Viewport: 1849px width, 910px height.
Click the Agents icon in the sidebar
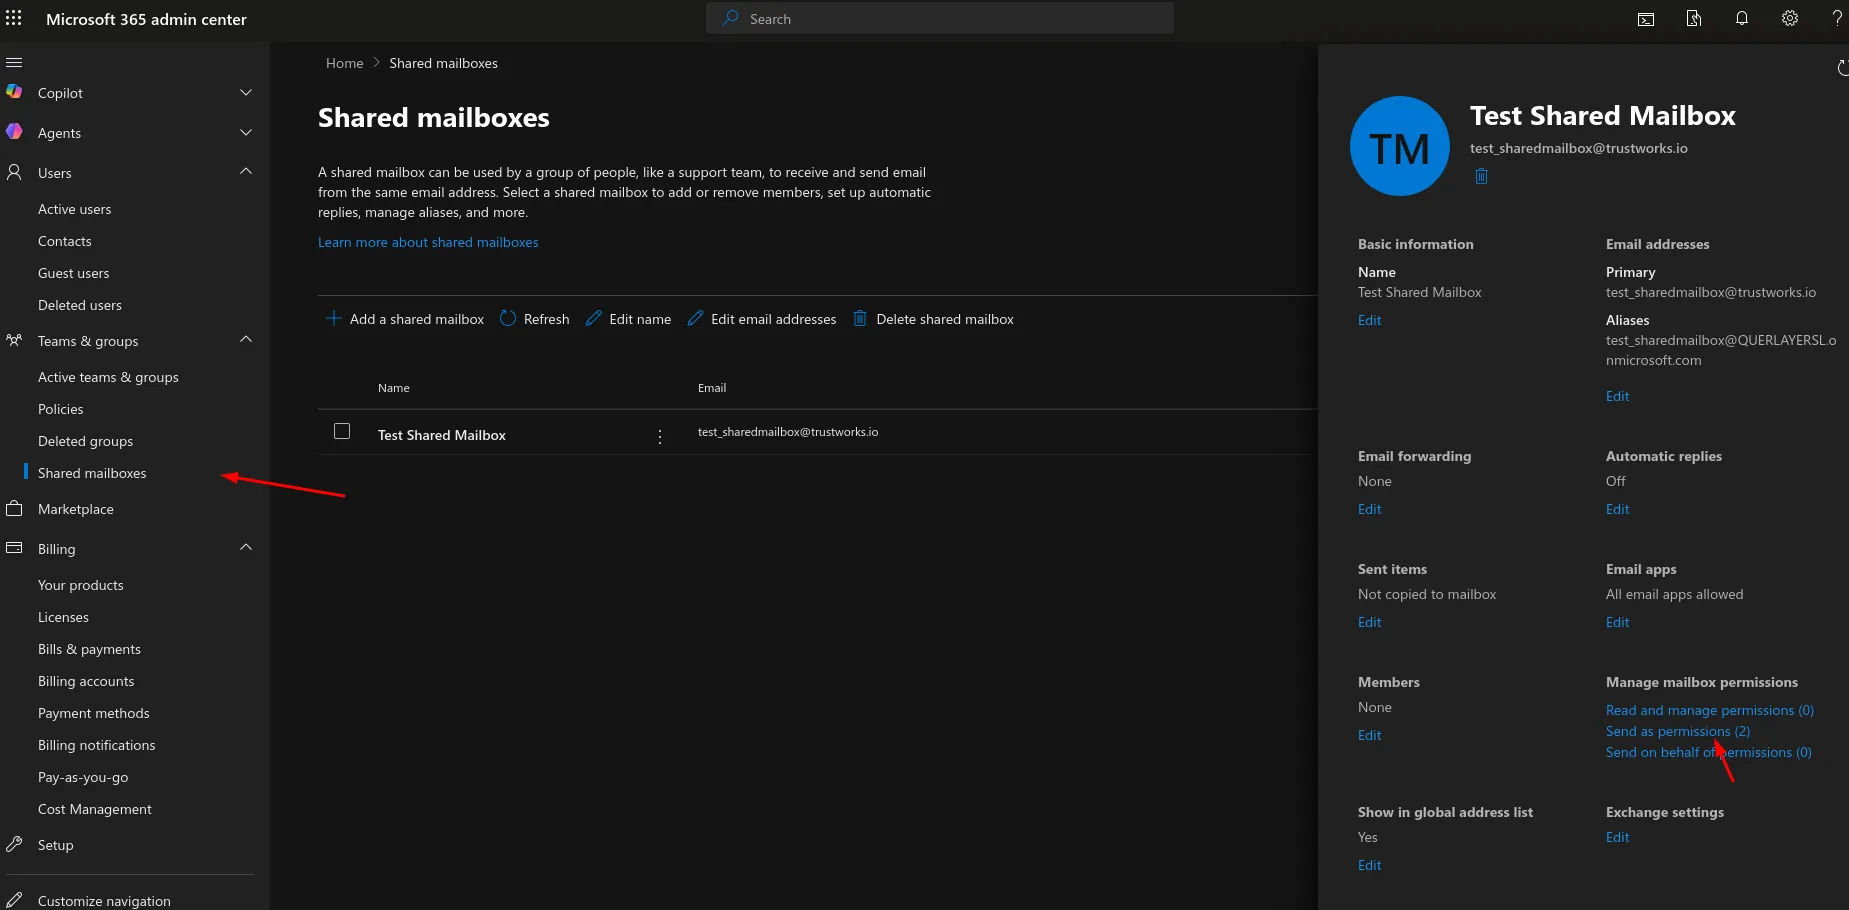pyautogui.click(x=14, y=132)
